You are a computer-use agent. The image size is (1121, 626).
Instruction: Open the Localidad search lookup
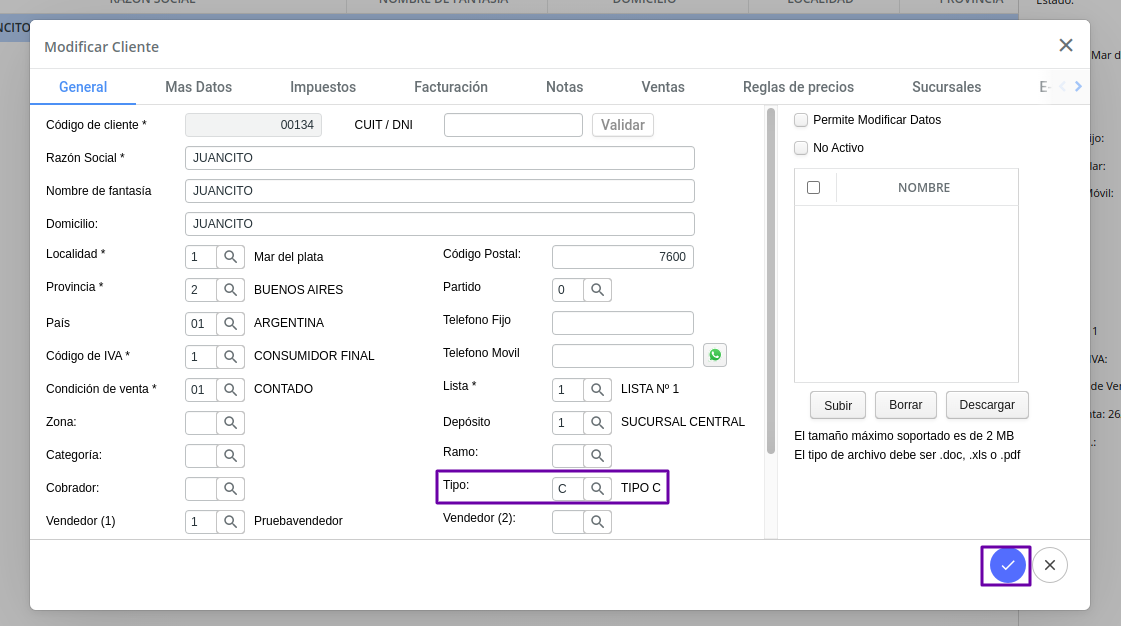[230, 257]
